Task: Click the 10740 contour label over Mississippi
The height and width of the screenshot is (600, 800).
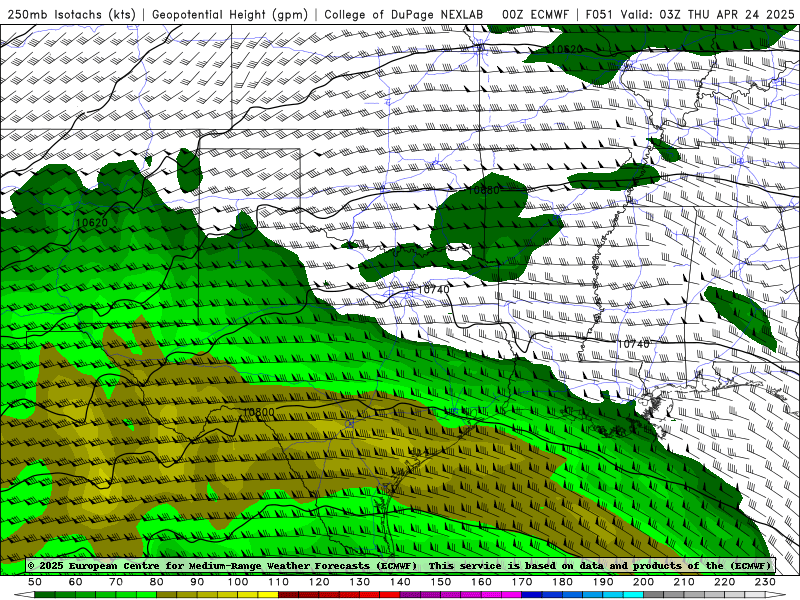Action: [x=634, y=344]
